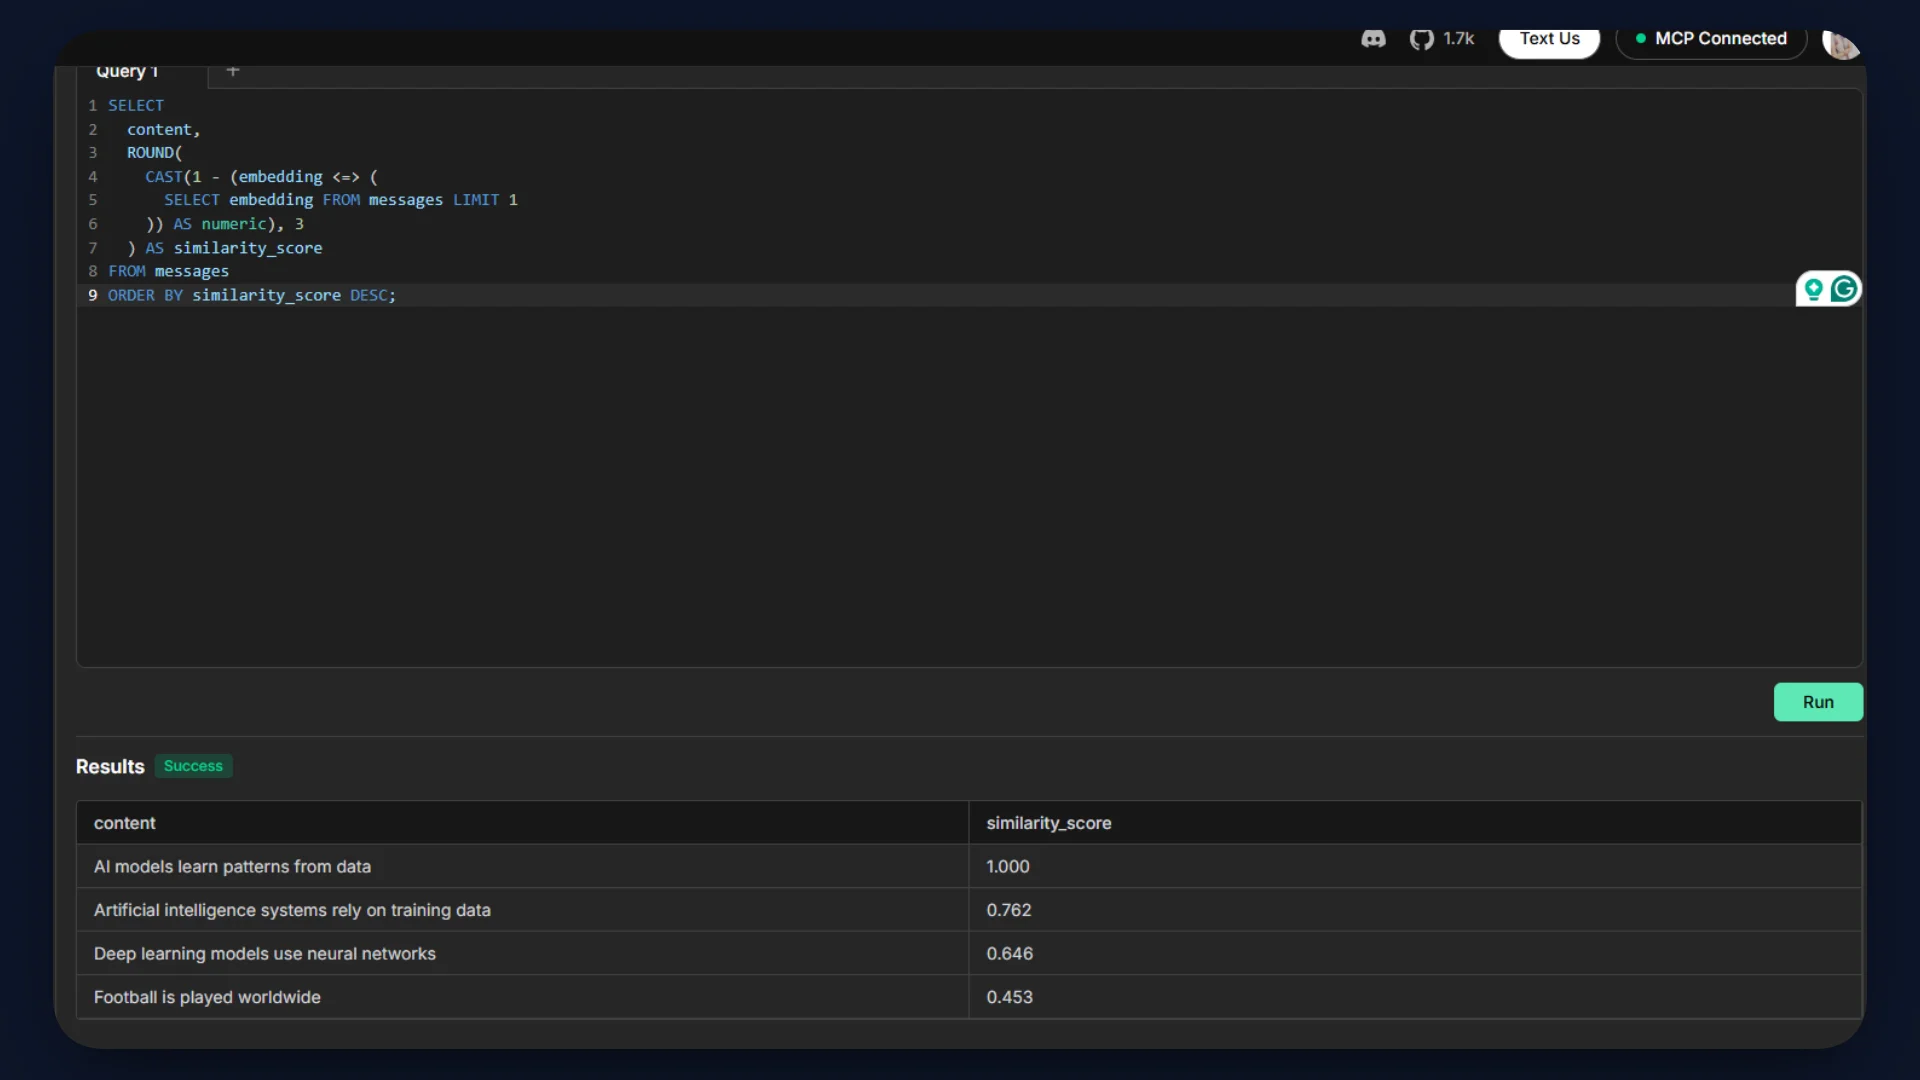Run the SQL query
Screen dimensions: 1920x1080
1817,702
